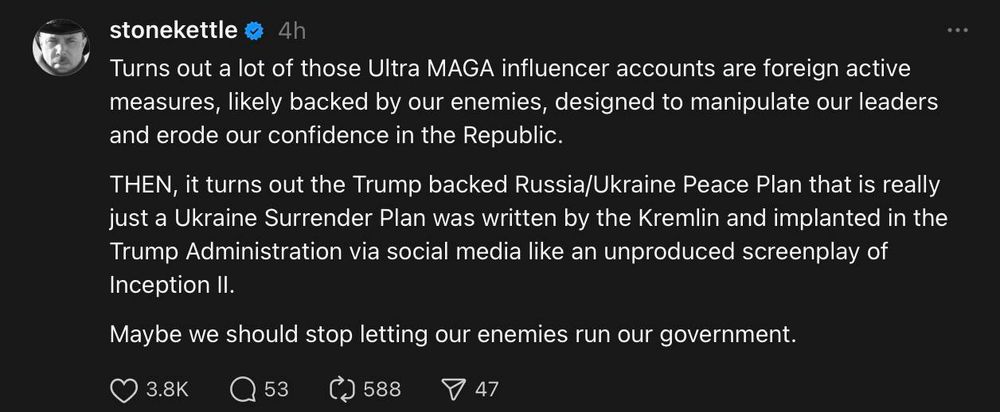Visit the stonekettle username link

pos(172,31)
